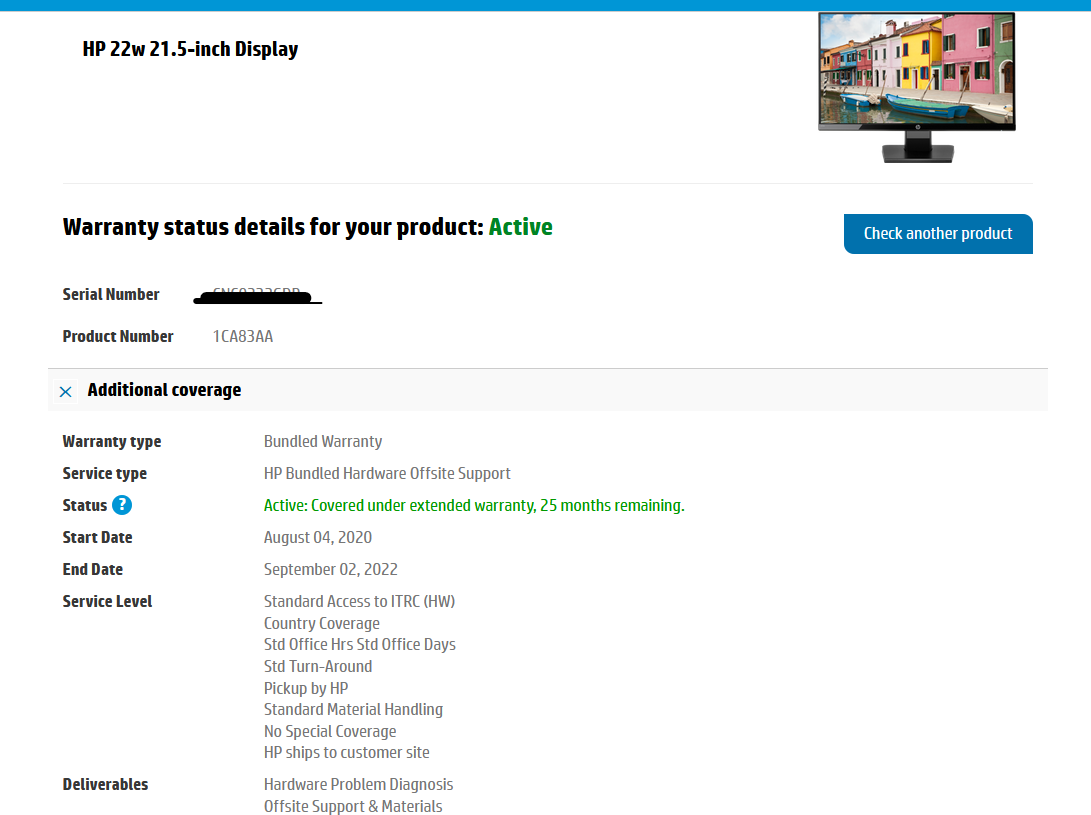
Task: Collapse the Additional coverage section
Action: (x=65, y=392)
